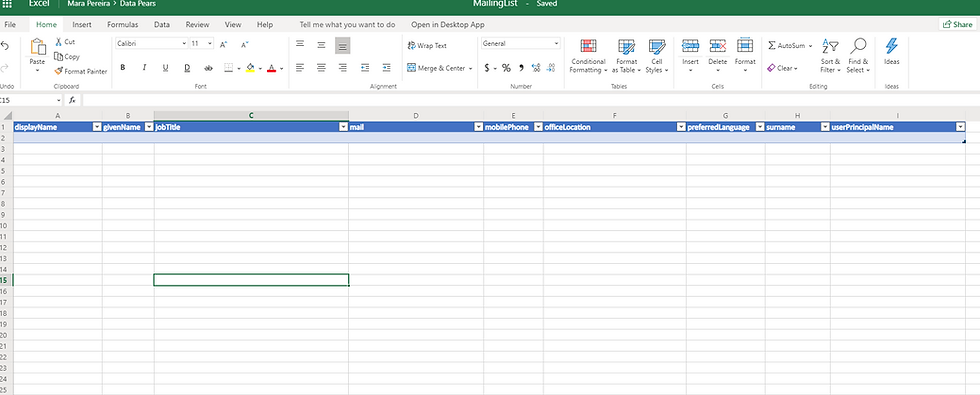Viewport: 980px width, 395px height.
Task: Click the Format cells icon
Action: tap(745, 46)
